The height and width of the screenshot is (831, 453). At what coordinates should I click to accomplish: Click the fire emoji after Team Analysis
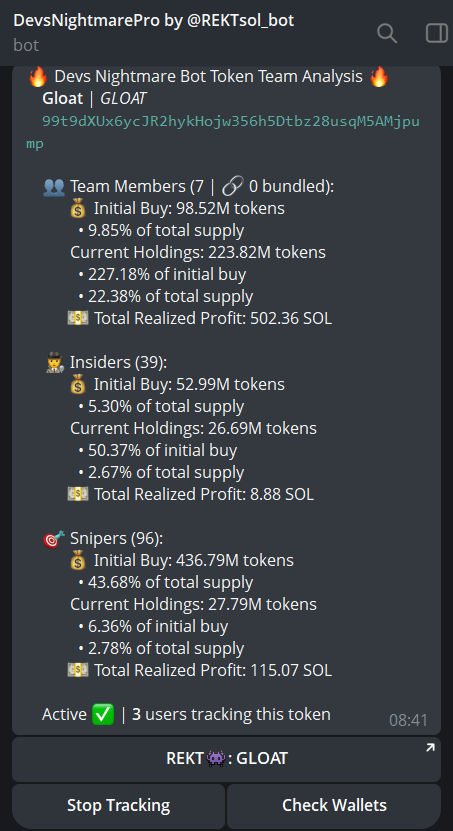379,77
